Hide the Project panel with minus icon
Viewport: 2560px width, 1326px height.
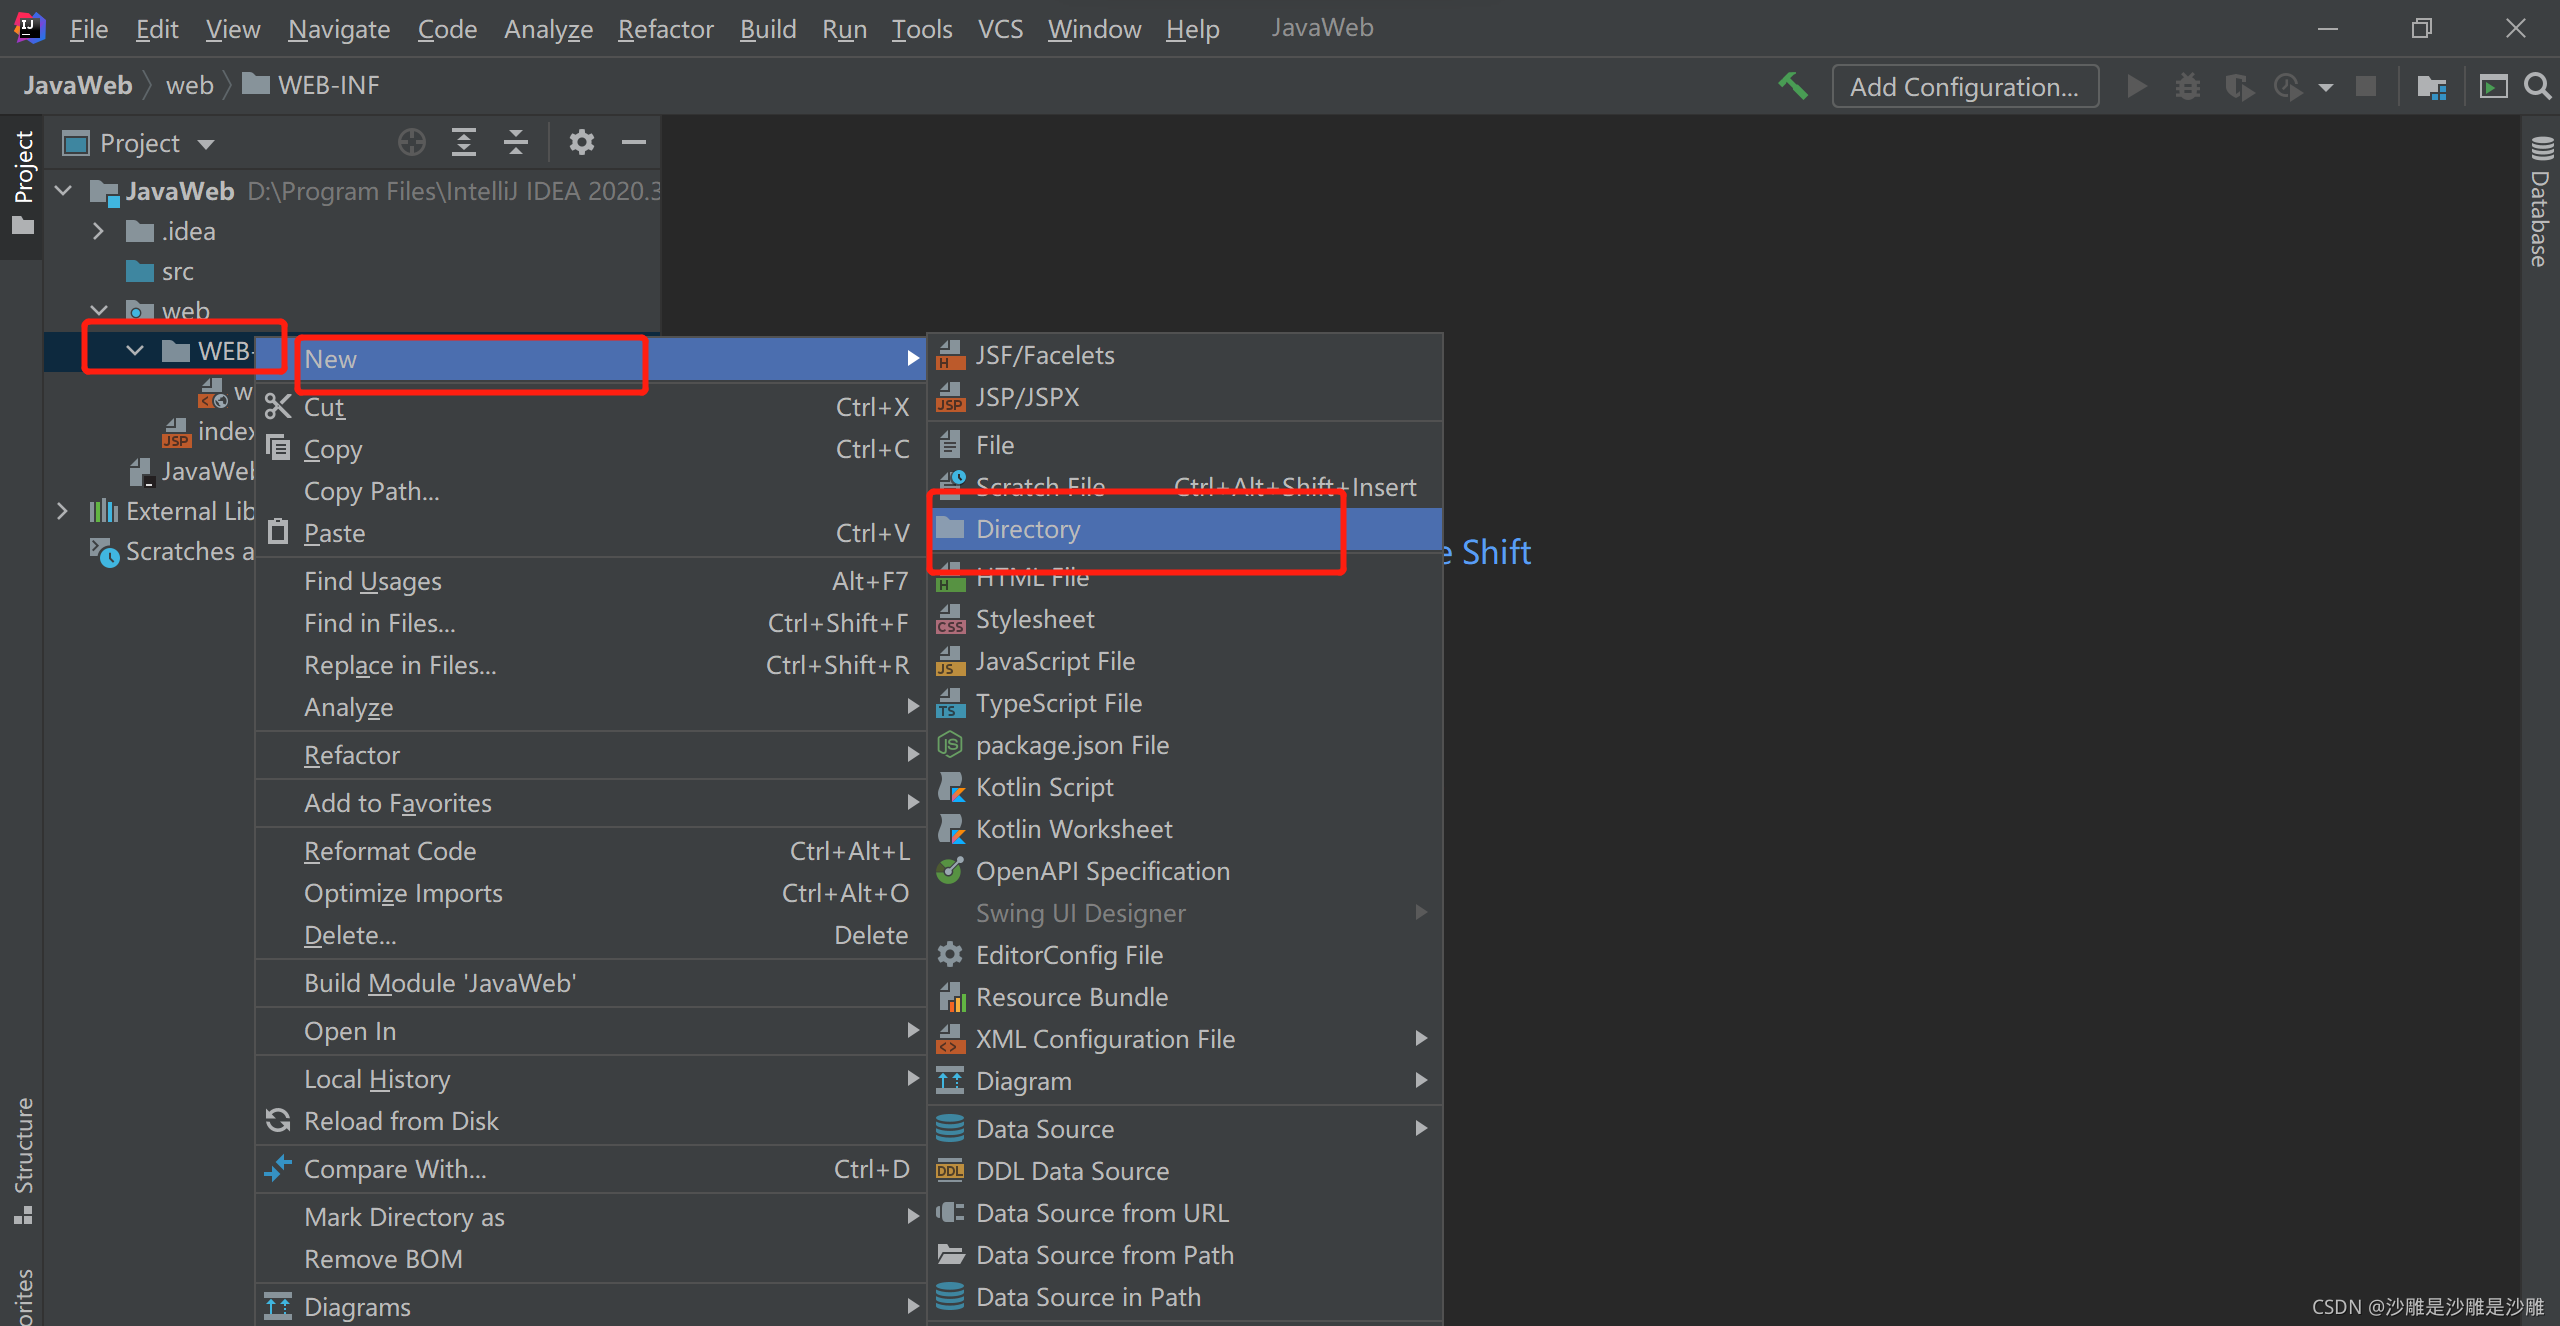[x=633, y=143]
